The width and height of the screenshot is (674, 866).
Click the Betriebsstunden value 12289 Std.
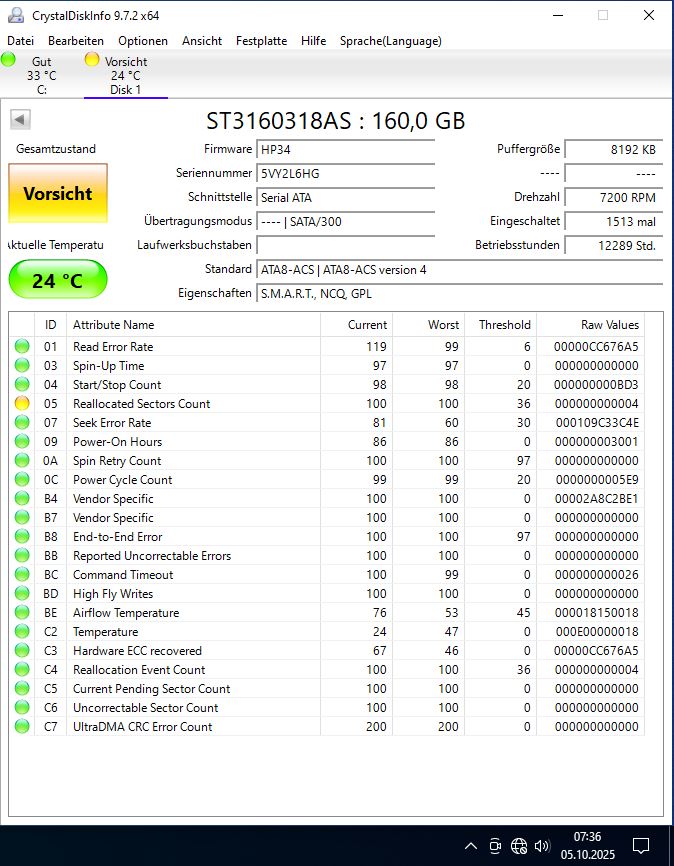613,245
